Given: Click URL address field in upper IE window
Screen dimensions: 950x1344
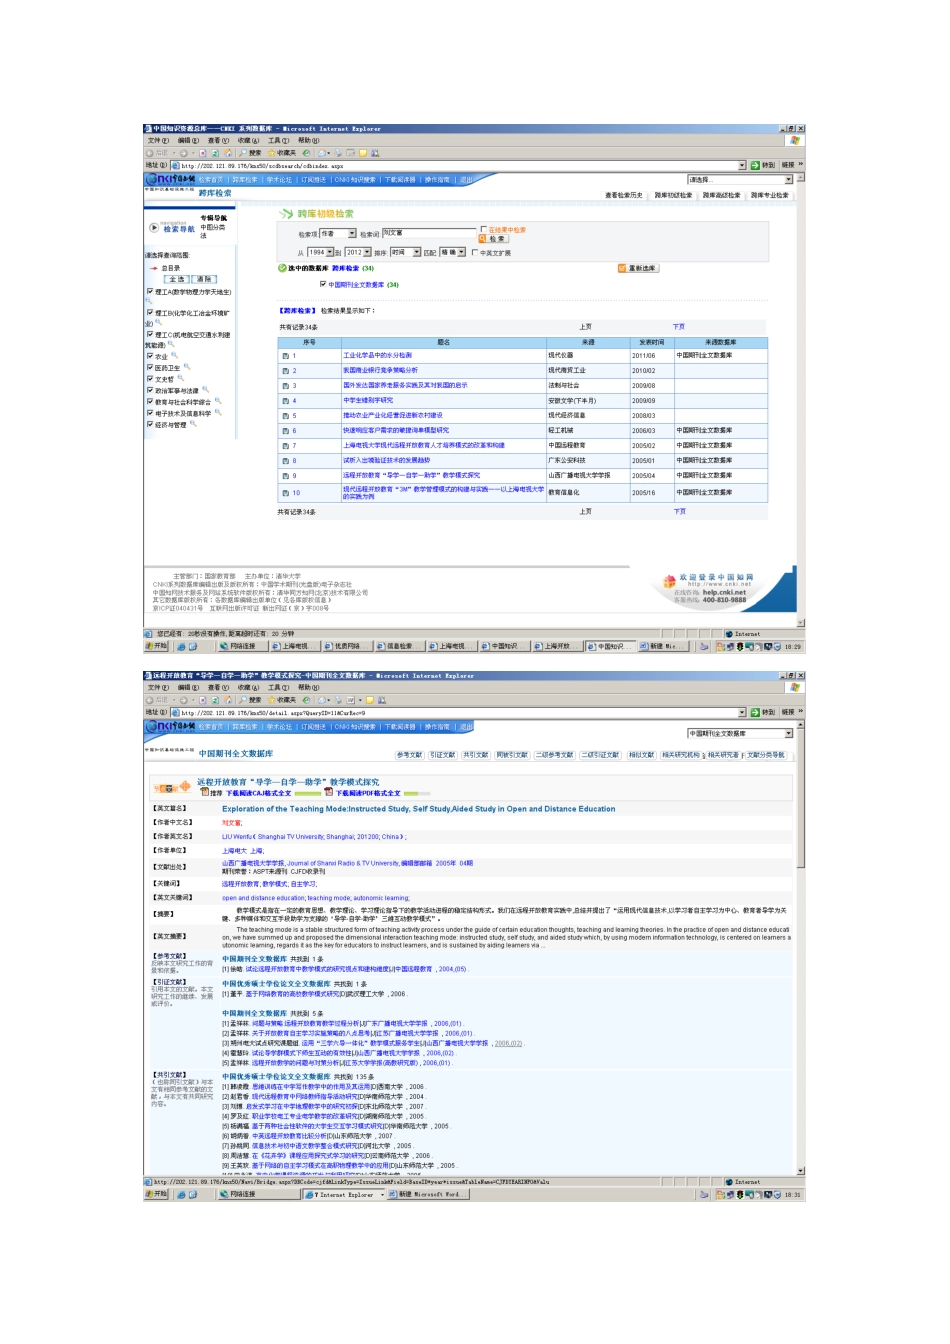Looking at the screenshot, I should click(x=456, y=165).
